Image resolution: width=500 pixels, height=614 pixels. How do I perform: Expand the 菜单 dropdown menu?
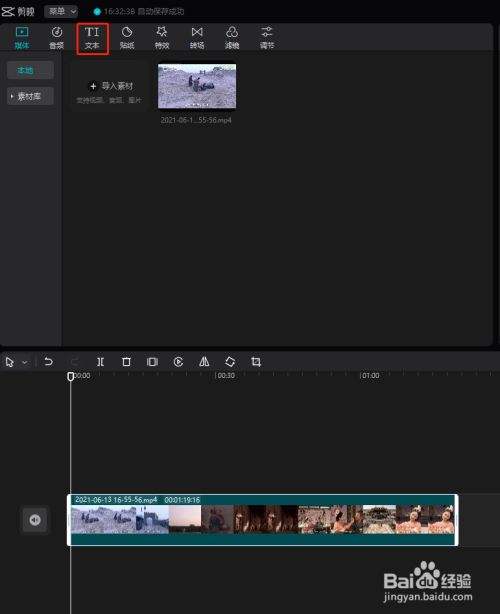61,11
